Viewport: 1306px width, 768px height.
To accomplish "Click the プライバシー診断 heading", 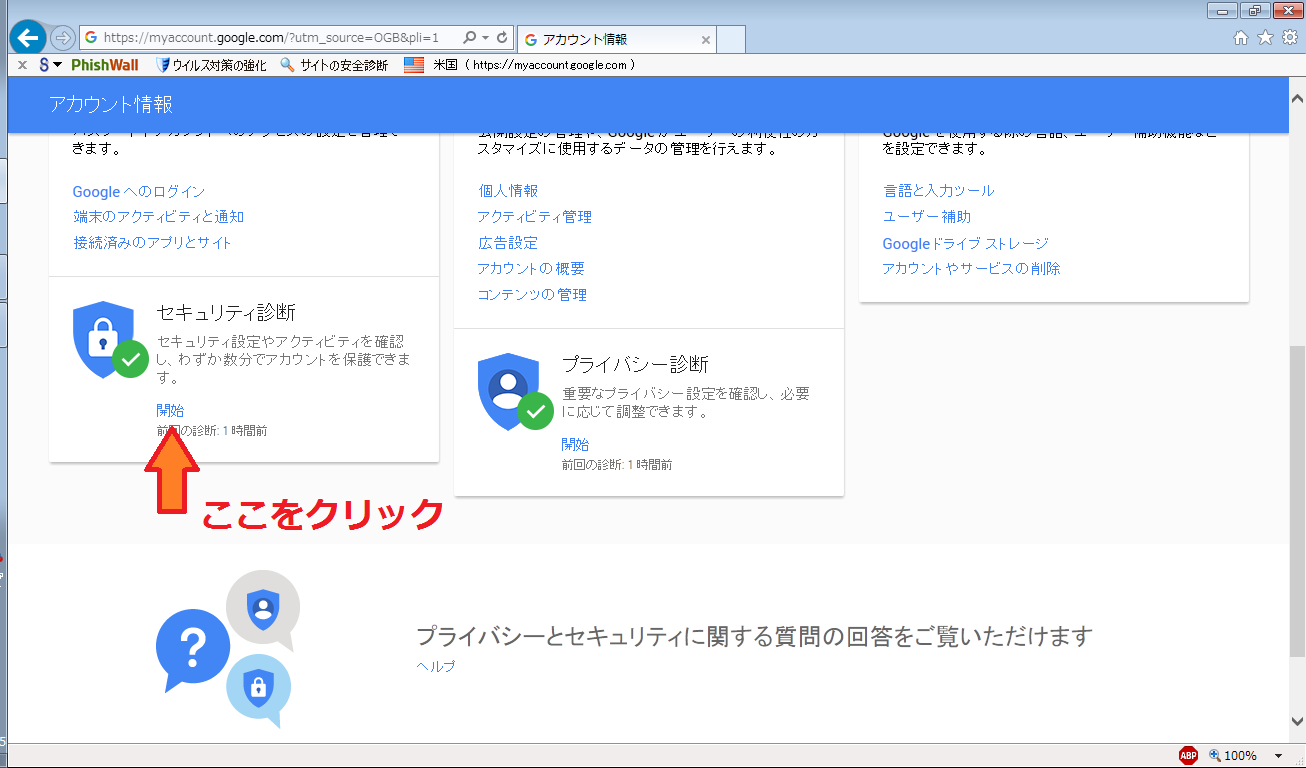I will 635,364.
